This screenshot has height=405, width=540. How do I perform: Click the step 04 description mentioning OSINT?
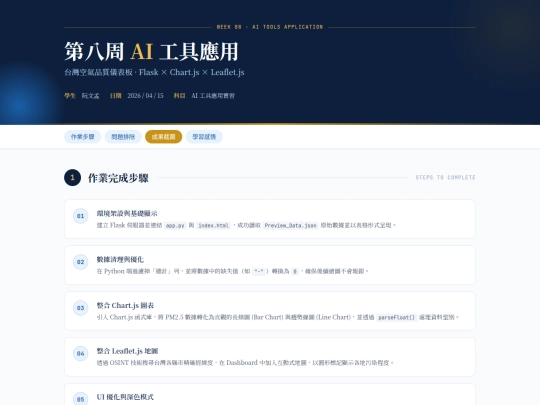[245, 363]
